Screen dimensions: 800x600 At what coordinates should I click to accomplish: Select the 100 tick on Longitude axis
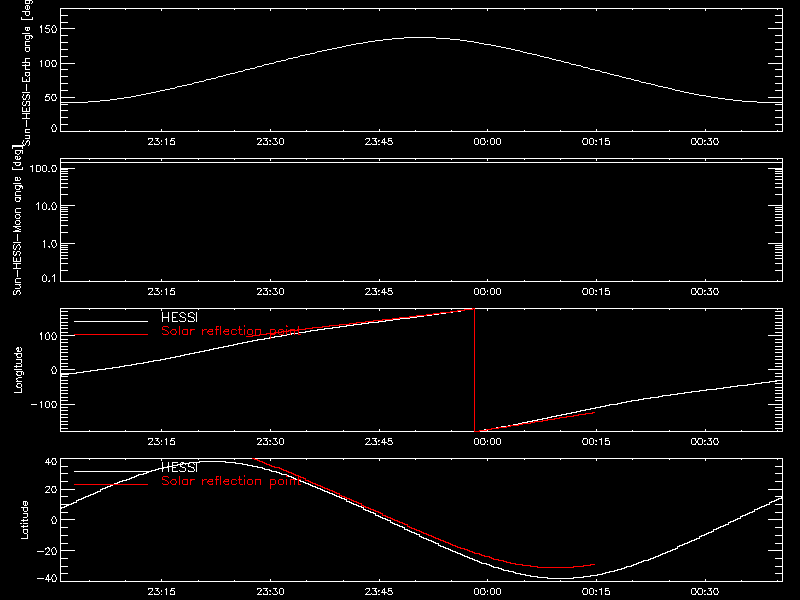(47, 336)
